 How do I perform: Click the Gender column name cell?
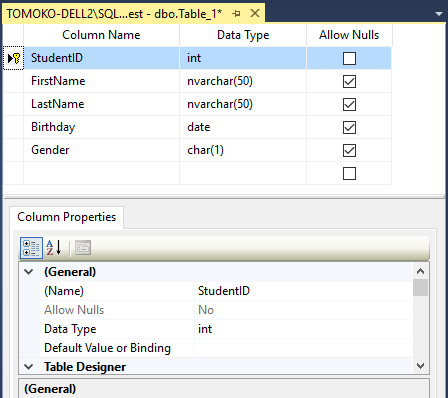[x=101, y=150]
